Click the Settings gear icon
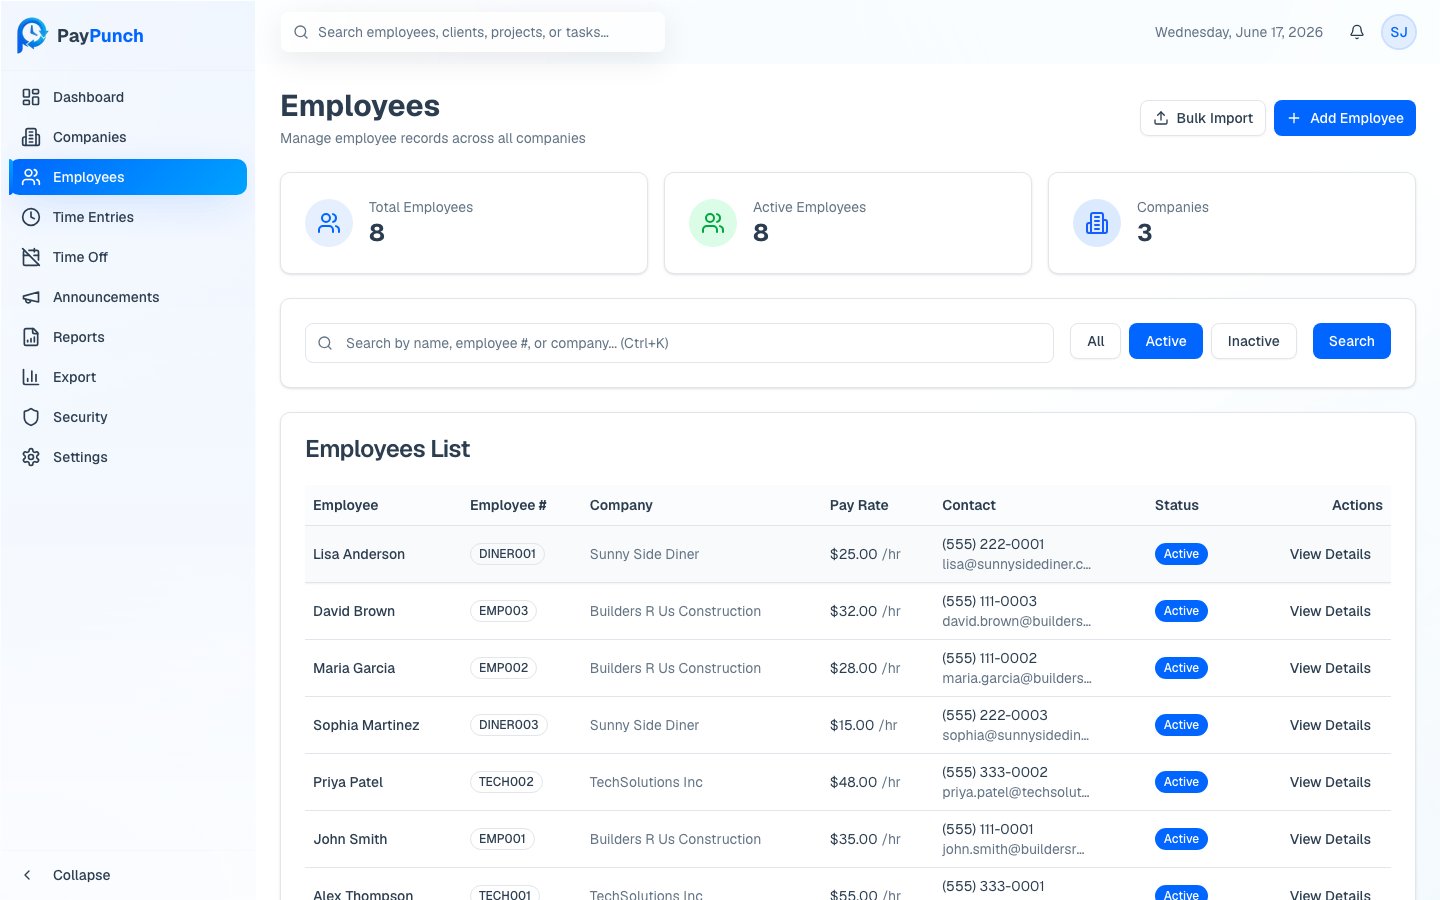 31,457
